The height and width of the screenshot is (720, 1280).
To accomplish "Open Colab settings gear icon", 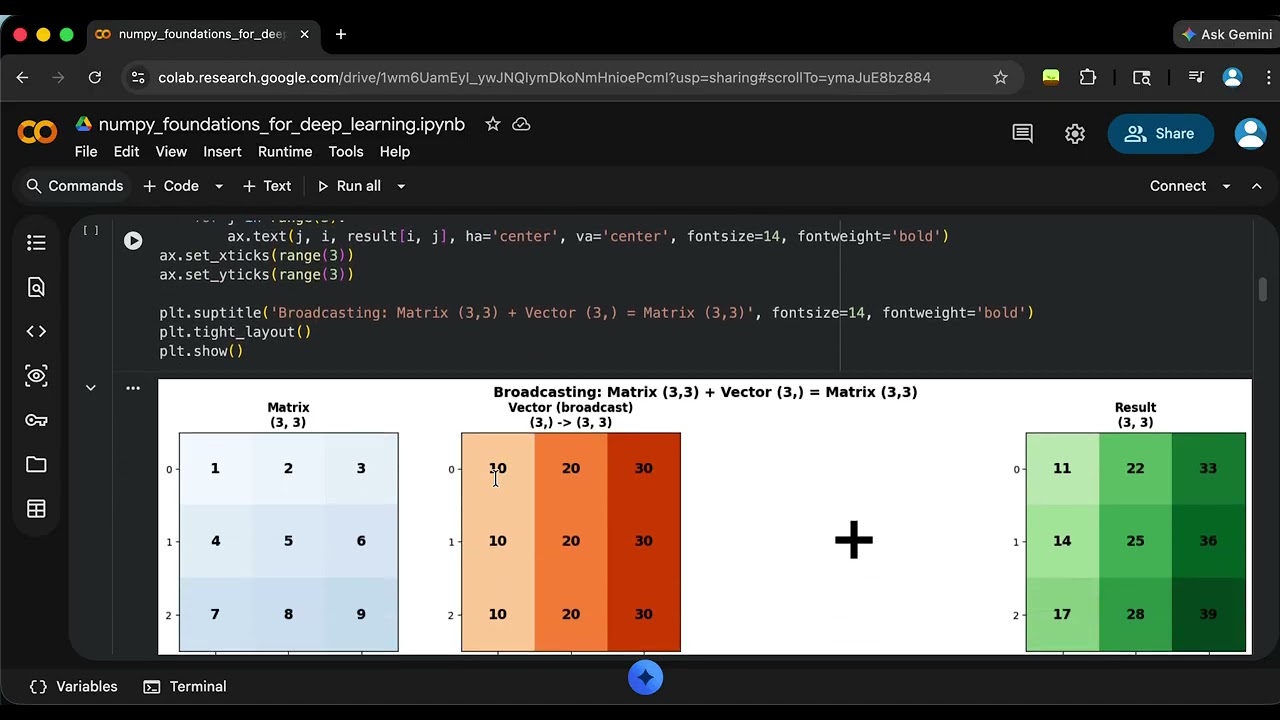I will (1075, 134).
